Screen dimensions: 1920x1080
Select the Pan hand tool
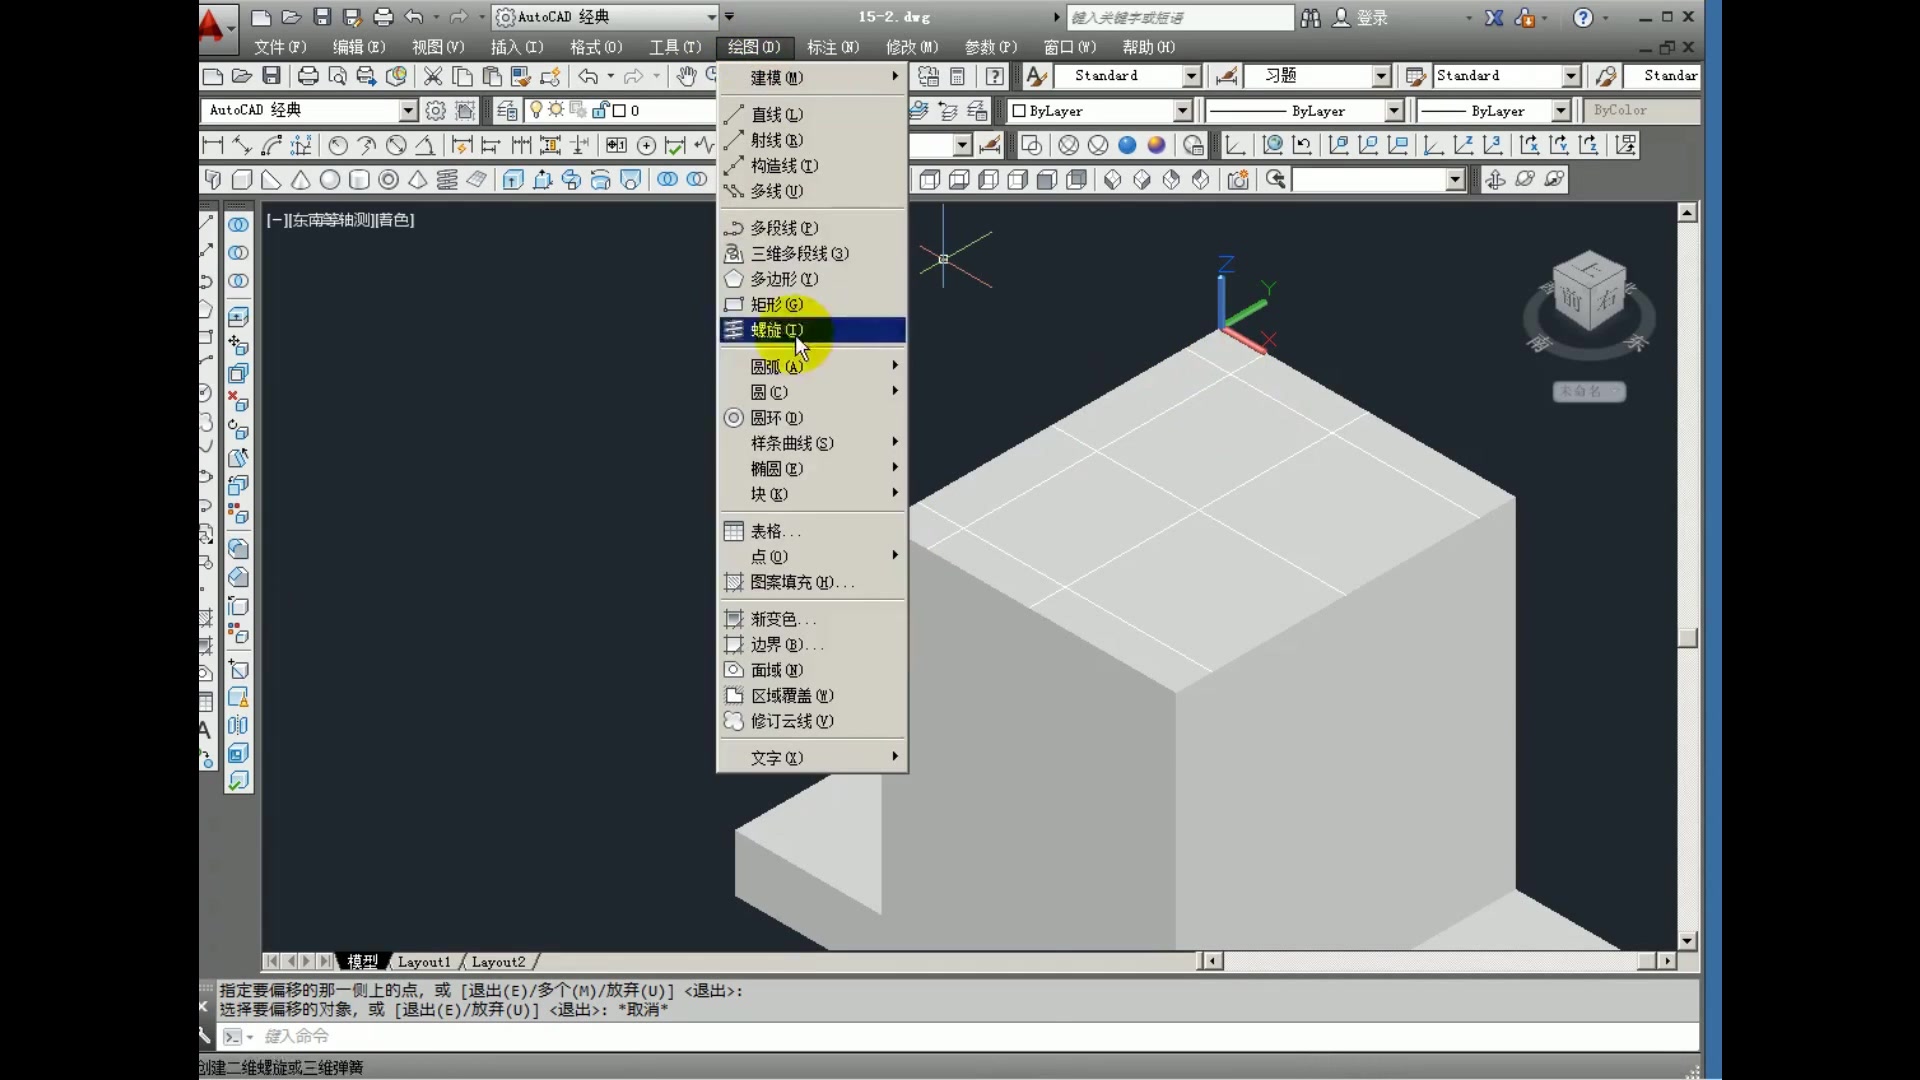point(687,76)
